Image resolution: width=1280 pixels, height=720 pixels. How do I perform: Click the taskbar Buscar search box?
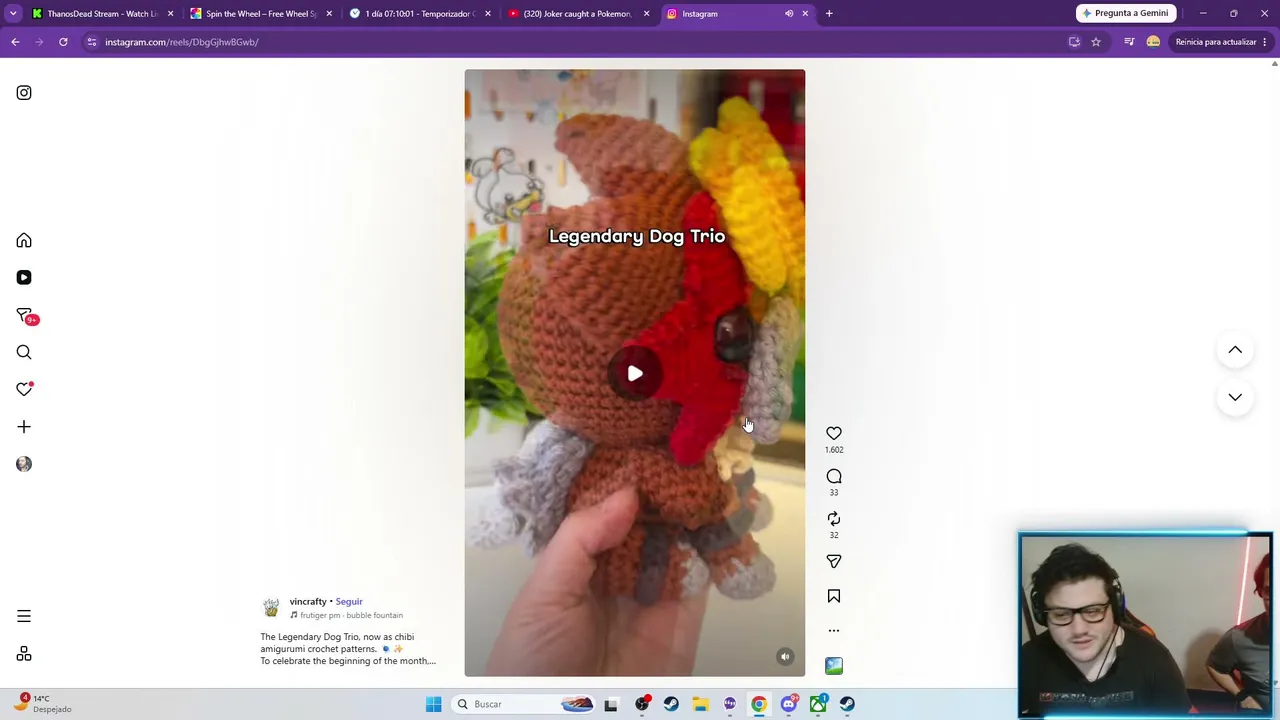click(524, 704)
